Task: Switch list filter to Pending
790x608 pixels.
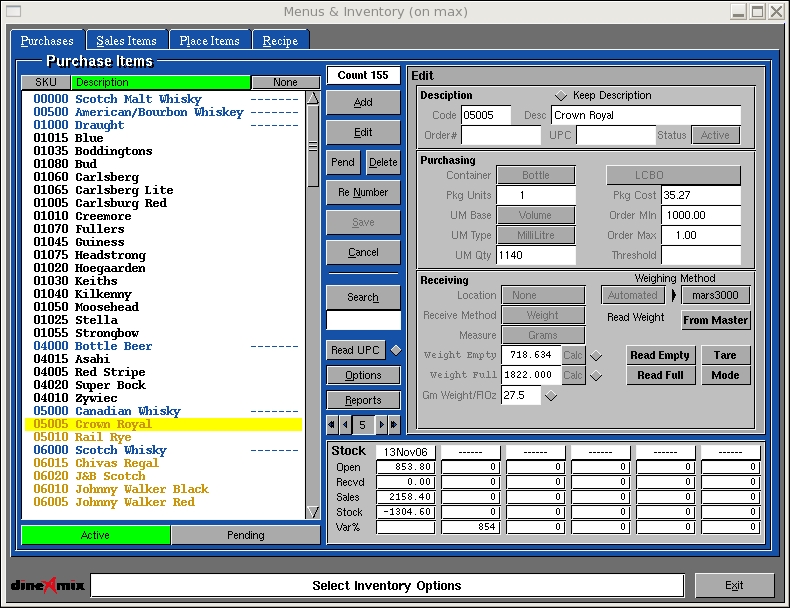Action: click(x=245, y=535)
